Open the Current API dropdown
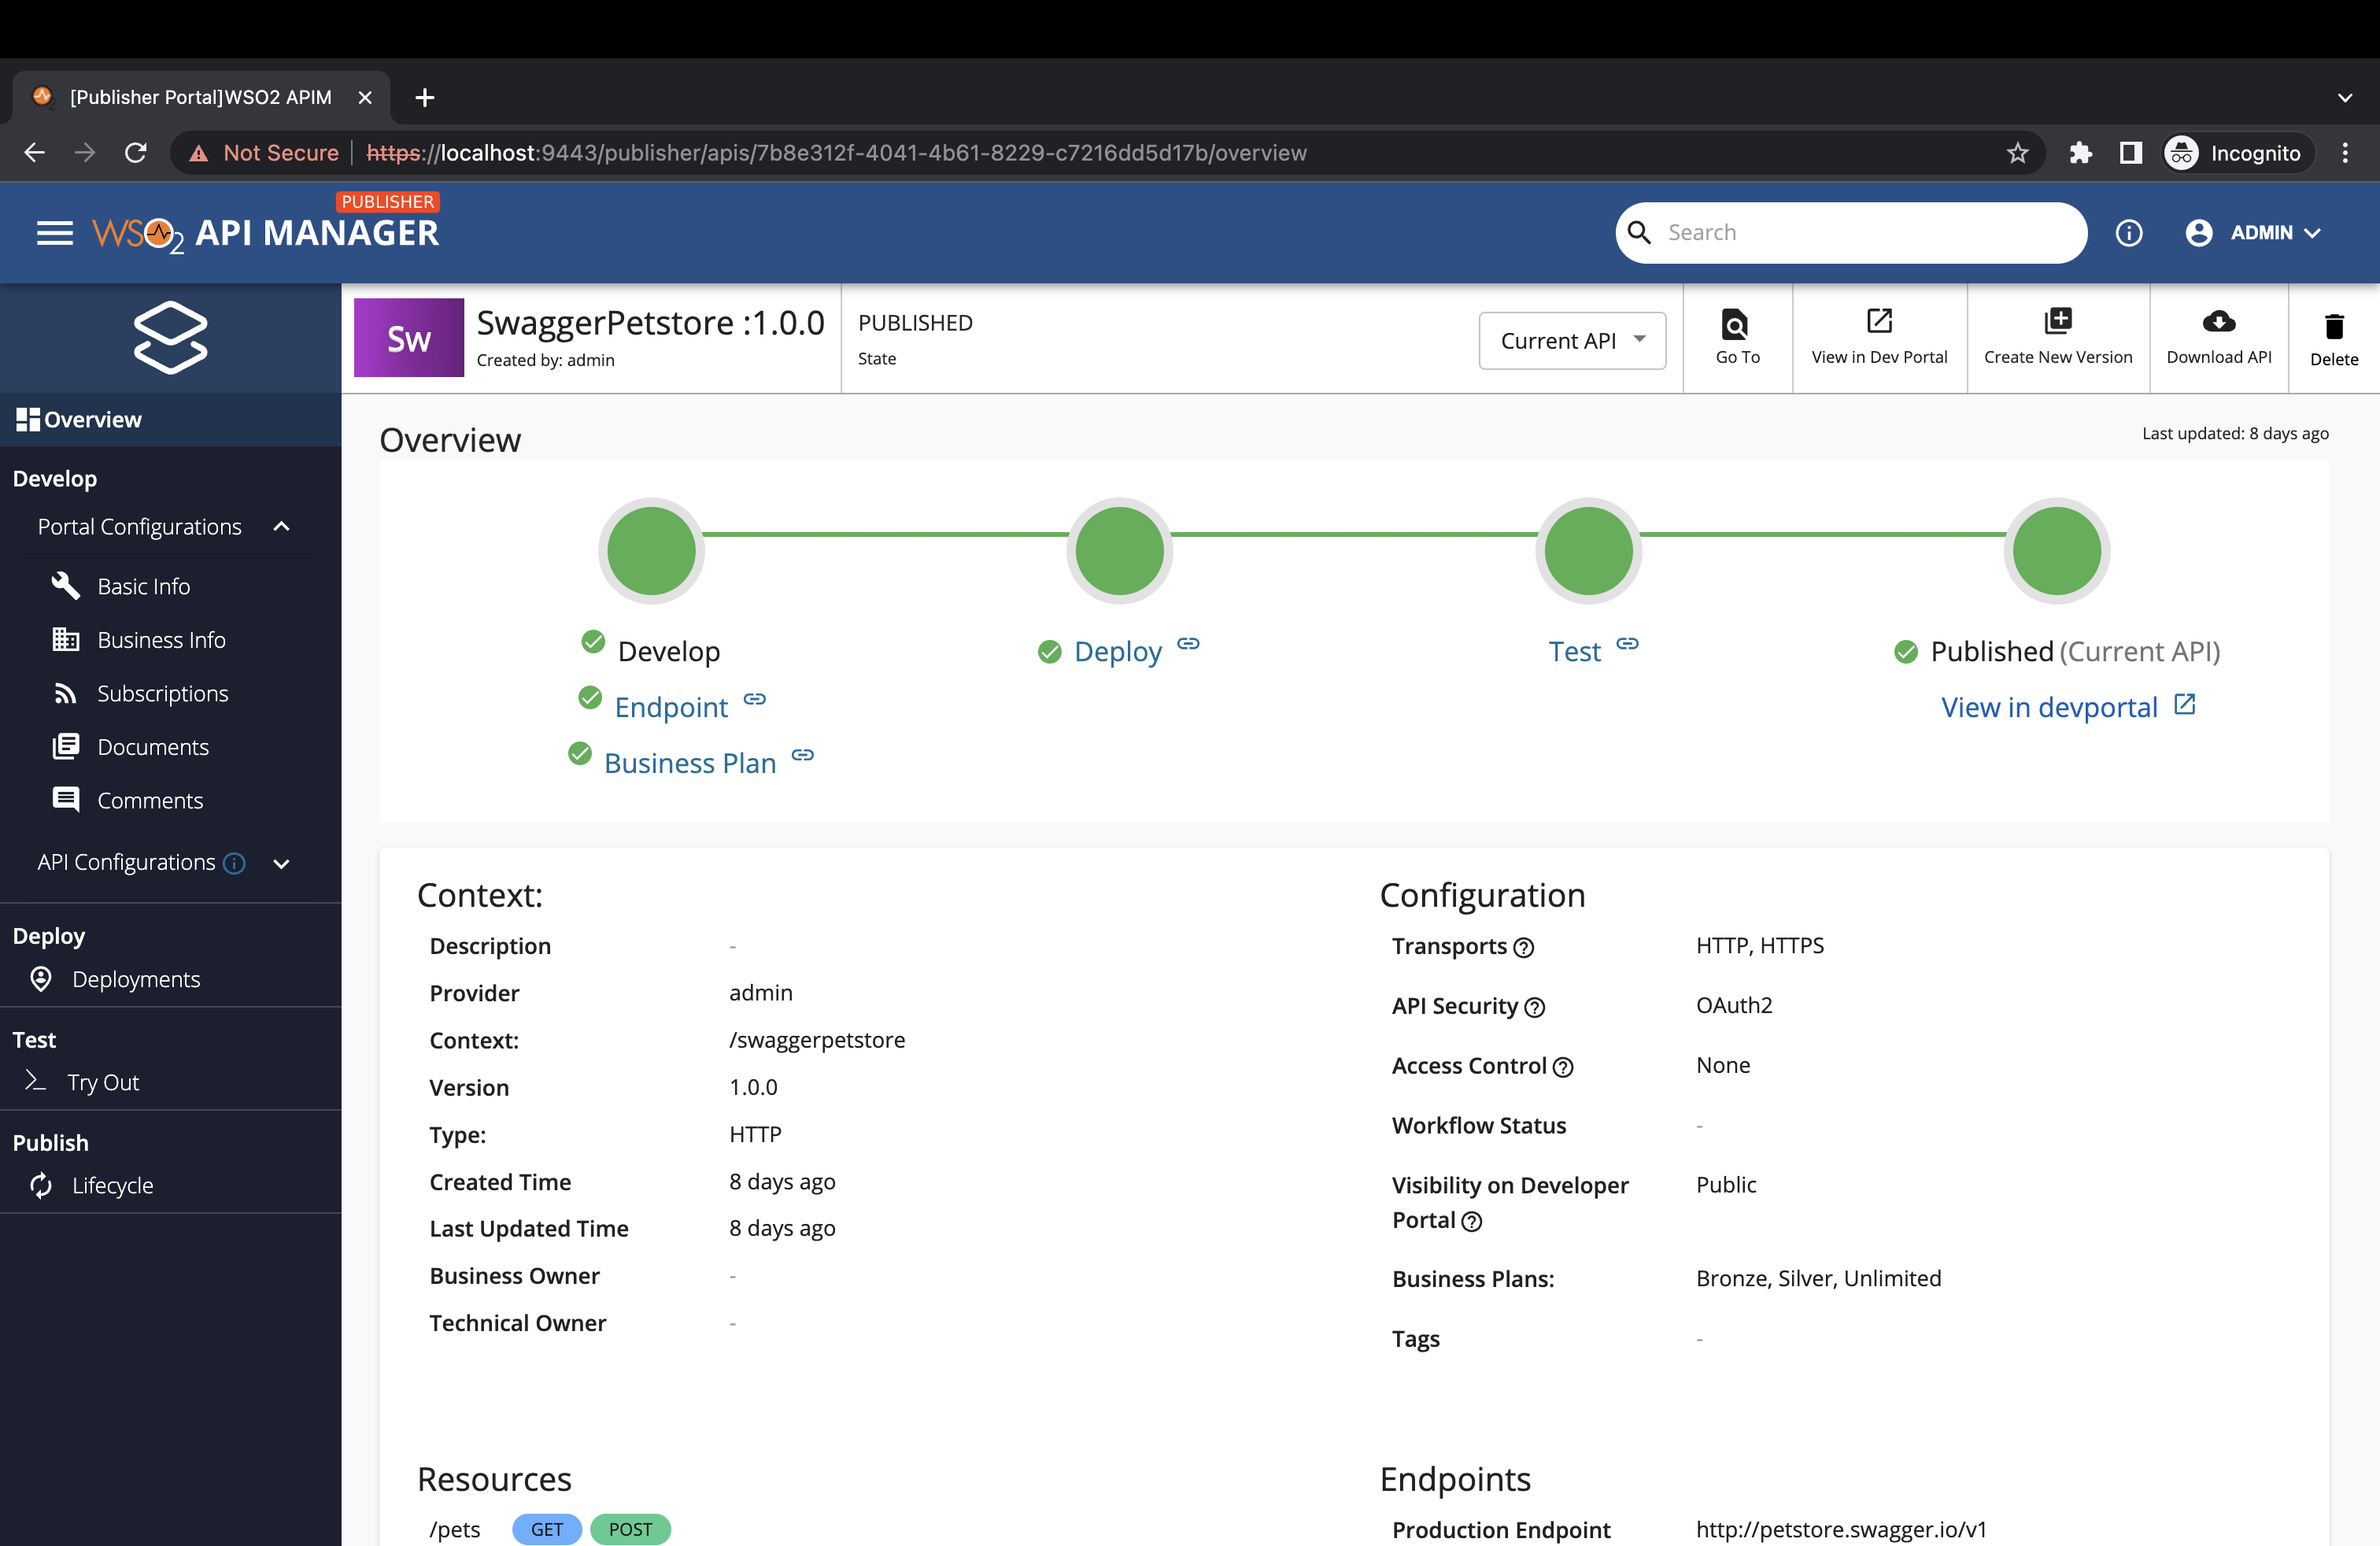The image size is (2380, 1546). [x=1571, y=341]
